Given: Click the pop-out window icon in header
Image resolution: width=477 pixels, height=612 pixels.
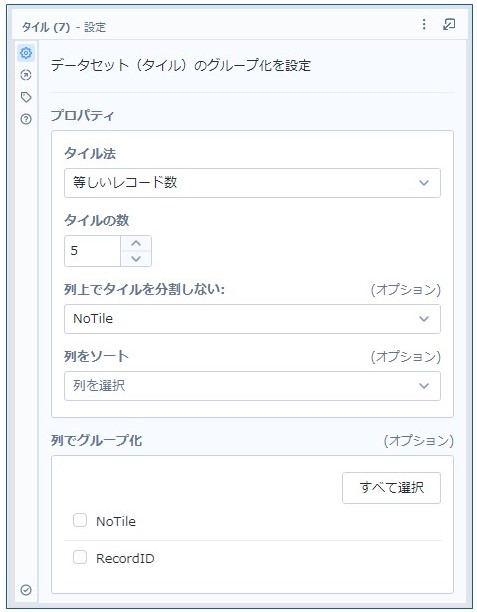Looking at the screenshot, I should [449, 24].
